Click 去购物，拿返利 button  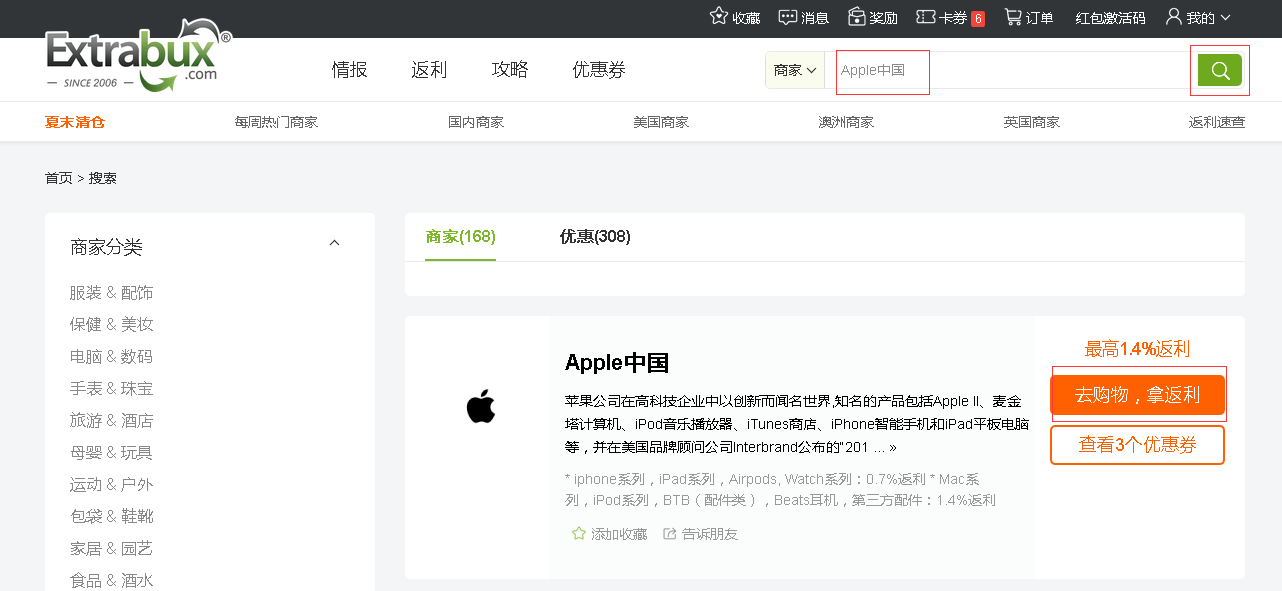[x=1137, y=394]
